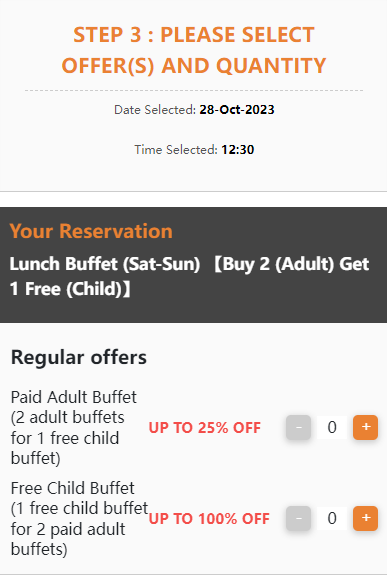Click the selected date 28-Oct-2023

tap(237, 109)
